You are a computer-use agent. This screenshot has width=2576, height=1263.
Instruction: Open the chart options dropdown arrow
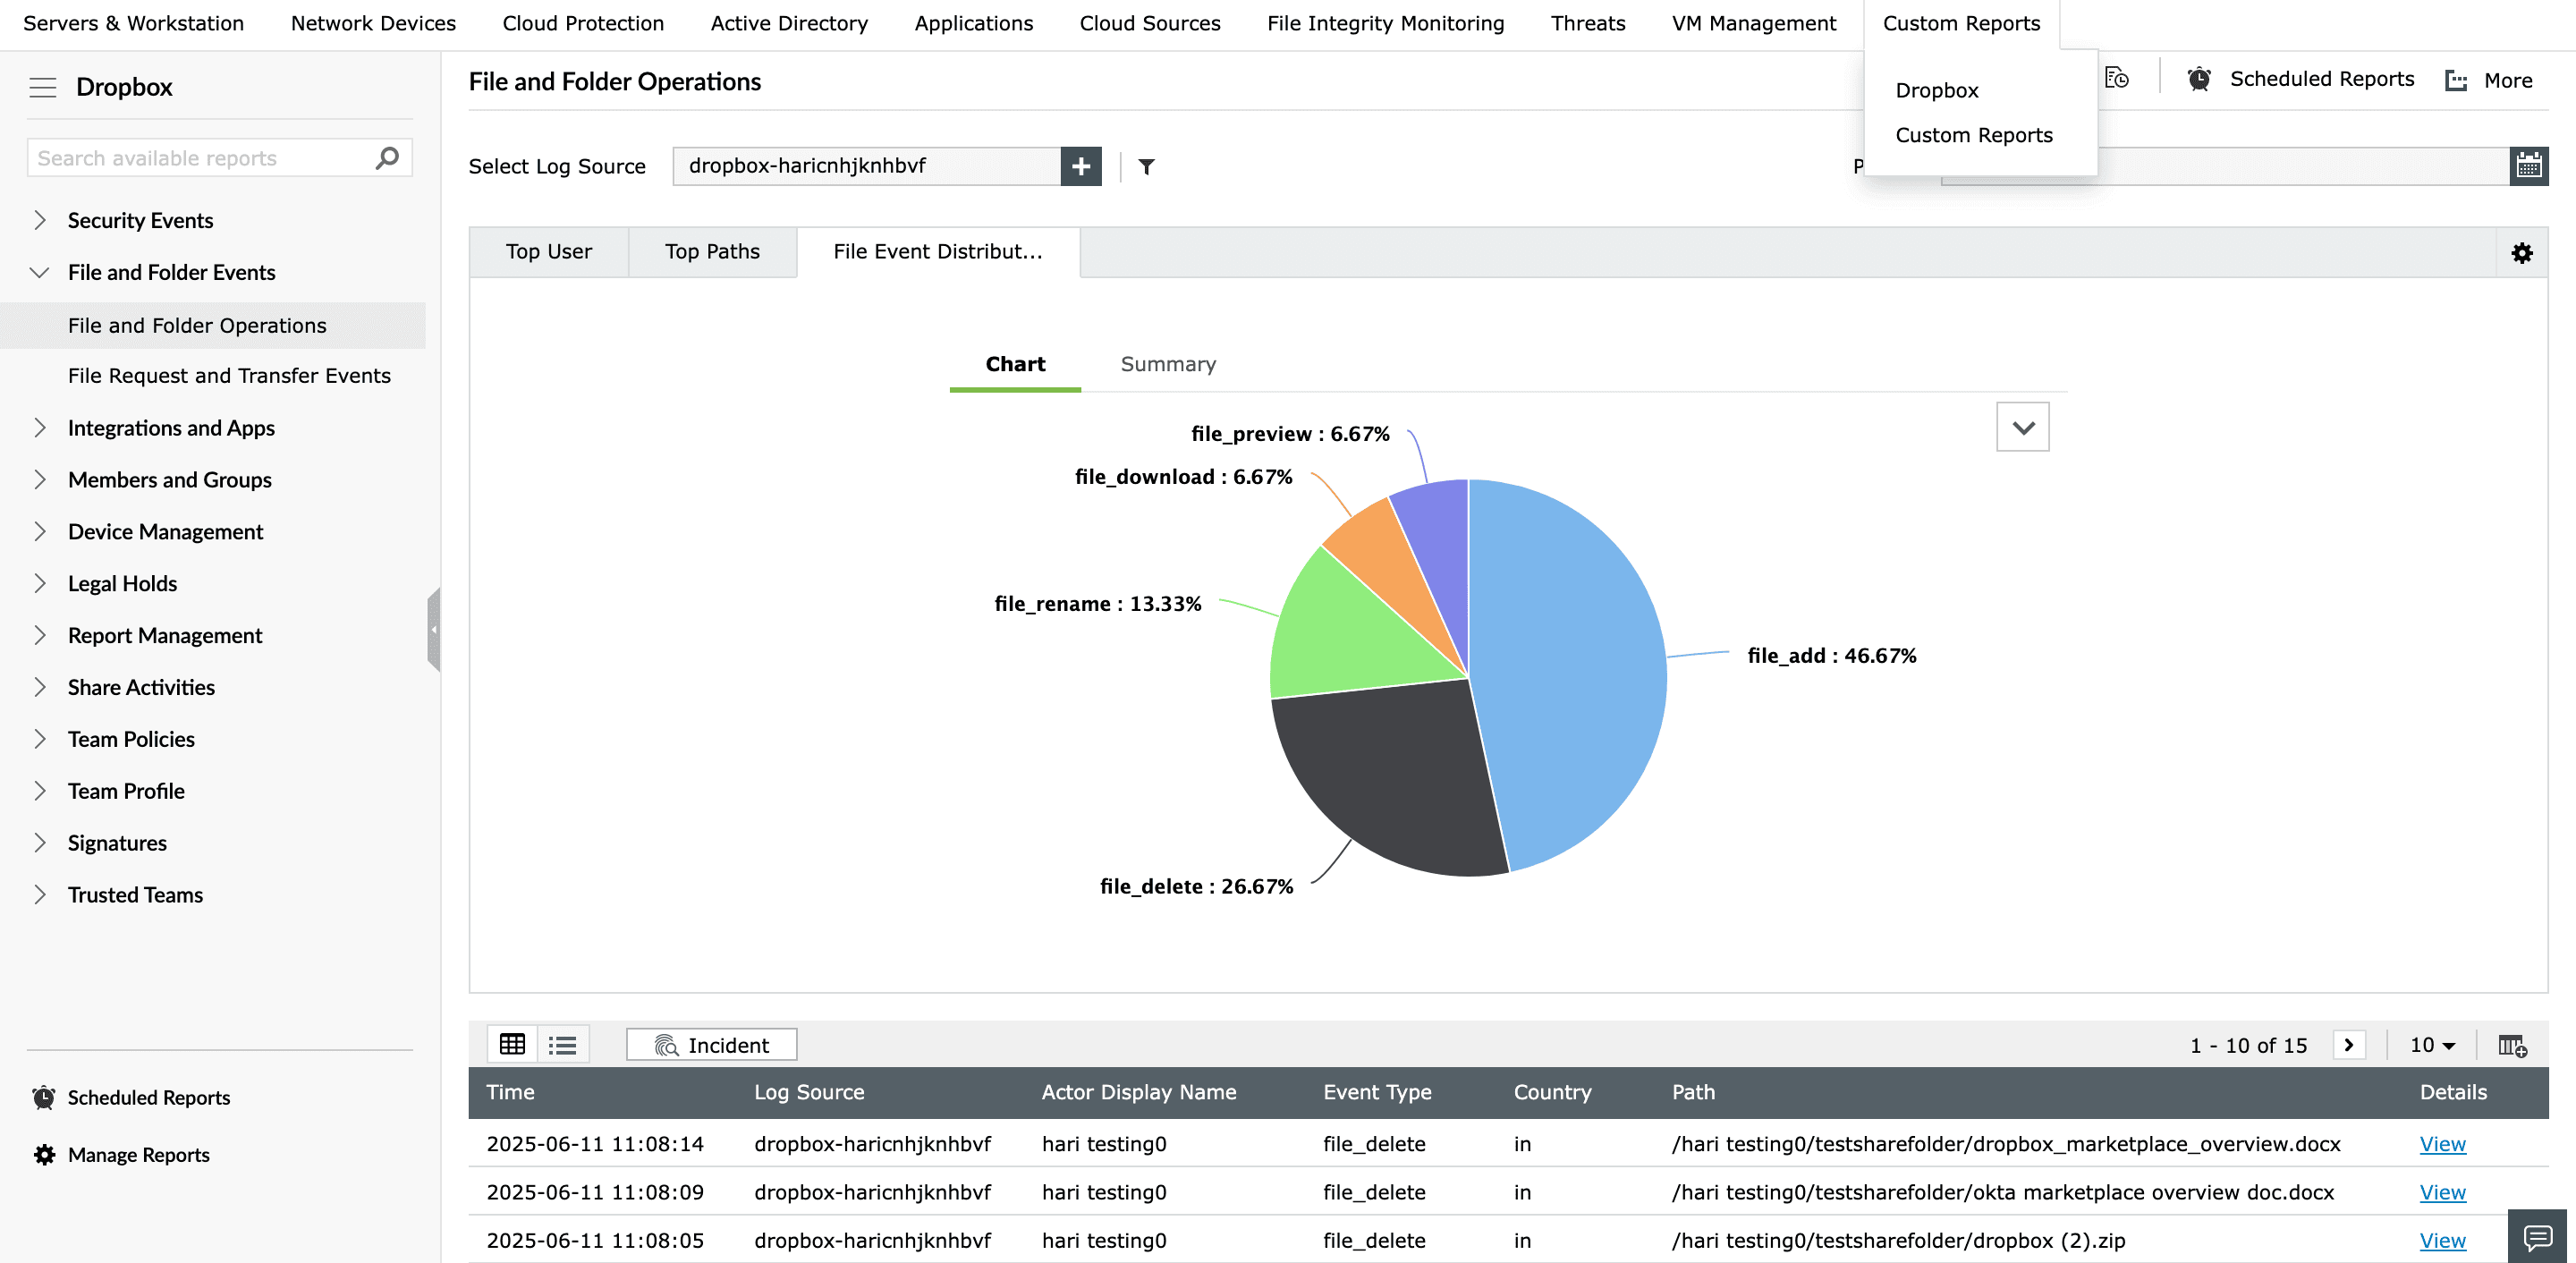2023,427
